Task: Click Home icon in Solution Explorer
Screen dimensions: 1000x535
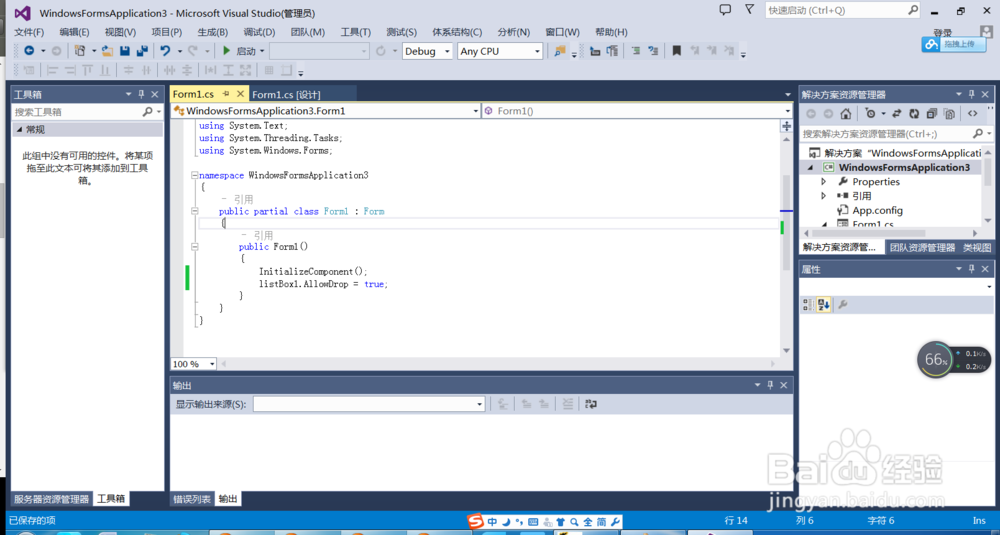Action: coord(846,114)
